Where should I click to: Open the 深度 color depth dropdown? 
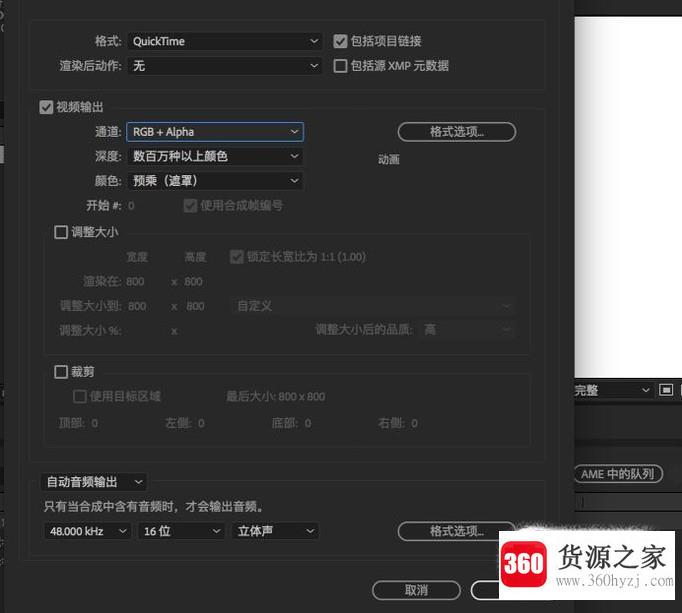[x=215, y=156]
